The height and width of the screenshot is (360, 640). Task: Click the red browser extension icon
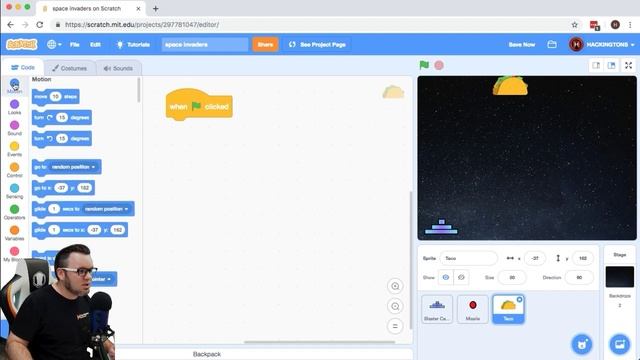click(595, 25)
